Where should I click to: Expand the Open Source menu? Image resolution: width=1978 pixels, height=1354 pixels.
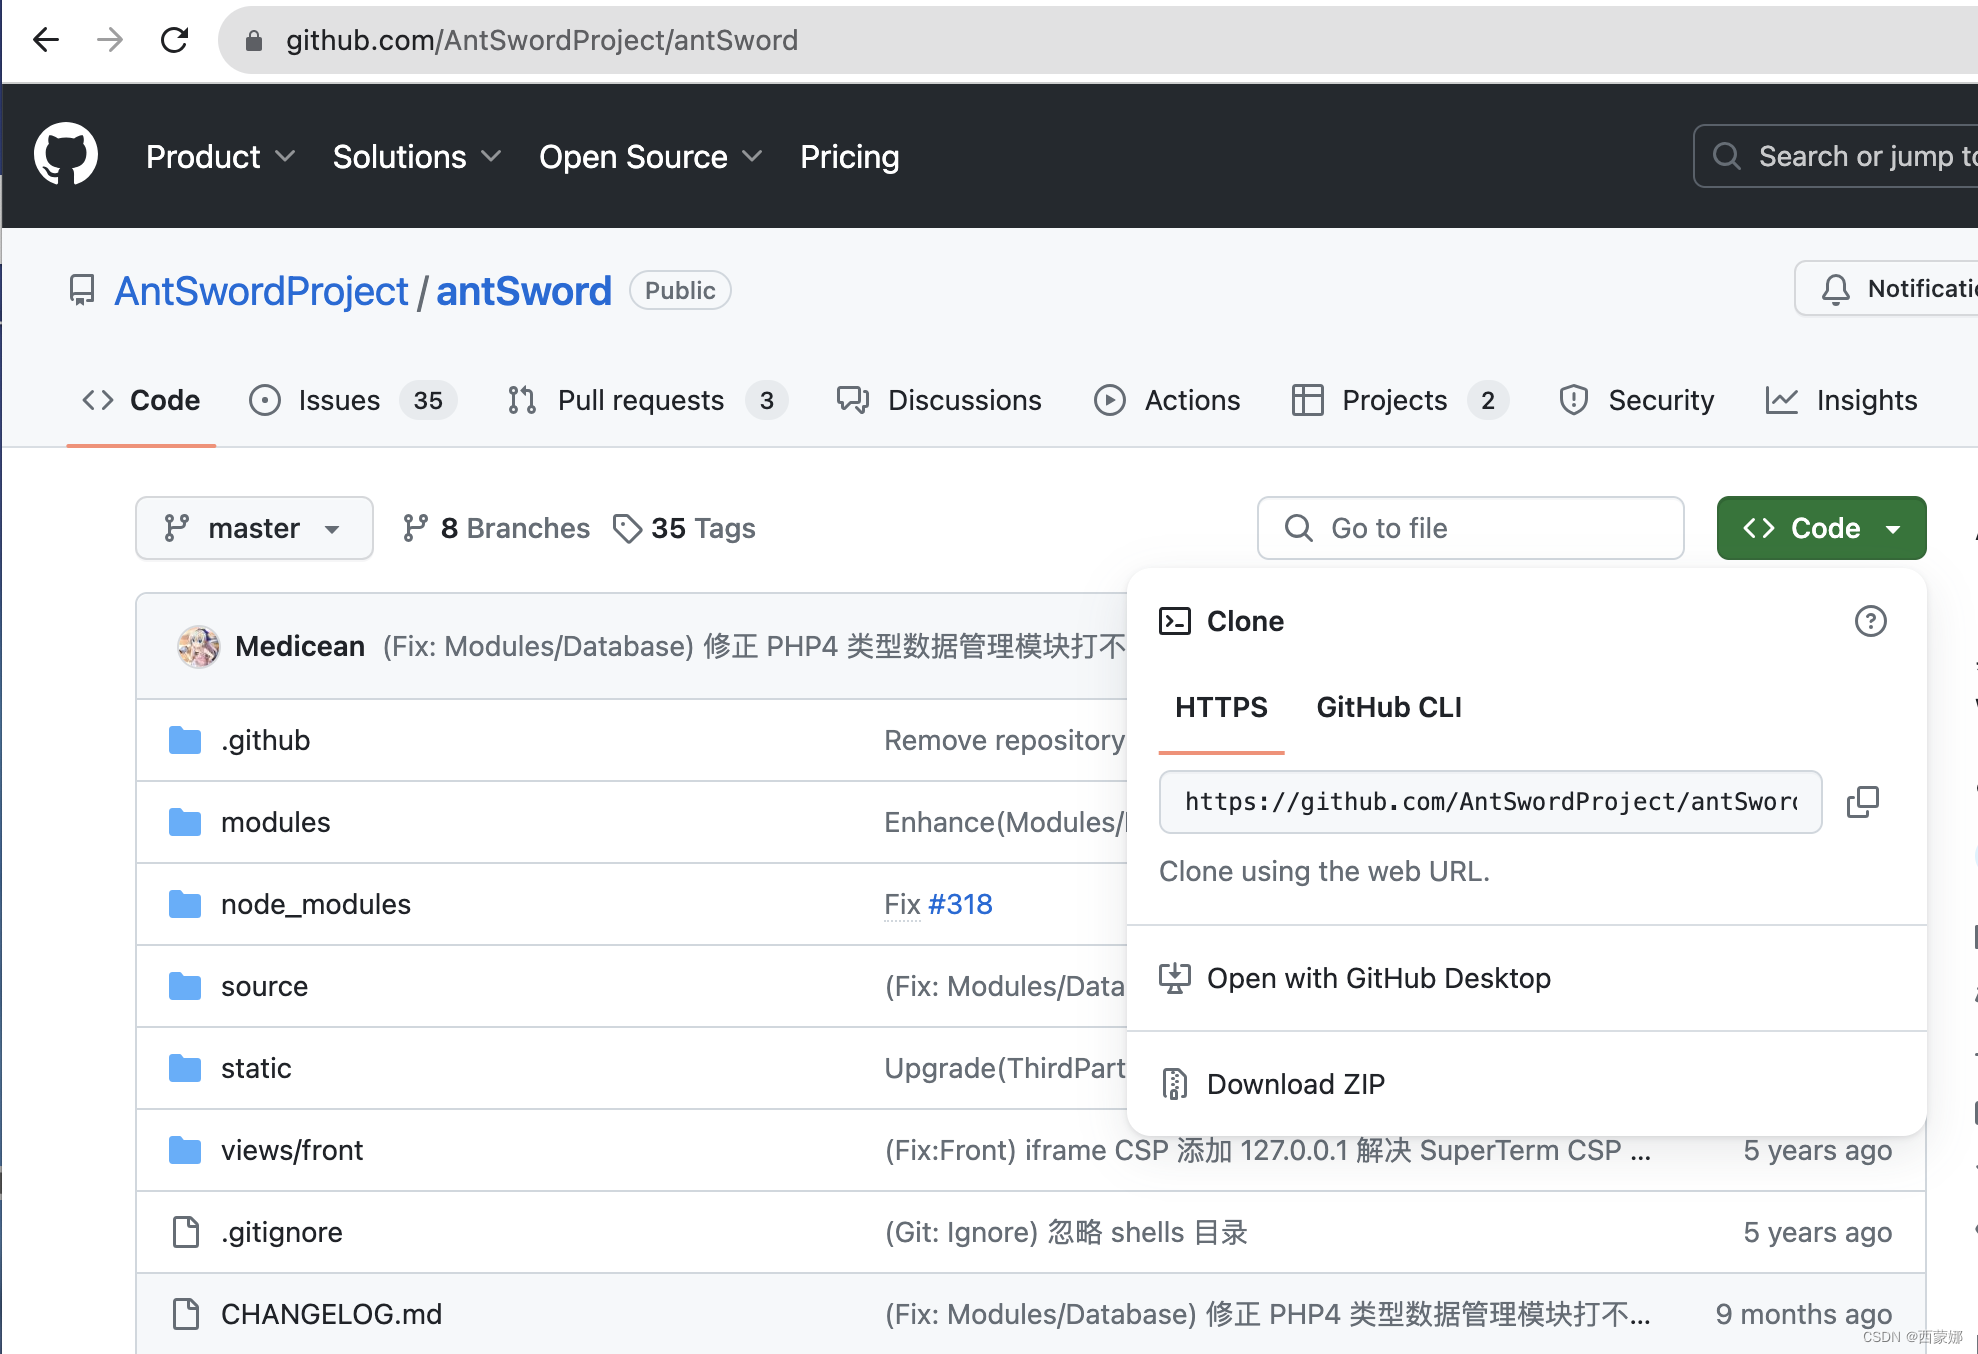651,156
